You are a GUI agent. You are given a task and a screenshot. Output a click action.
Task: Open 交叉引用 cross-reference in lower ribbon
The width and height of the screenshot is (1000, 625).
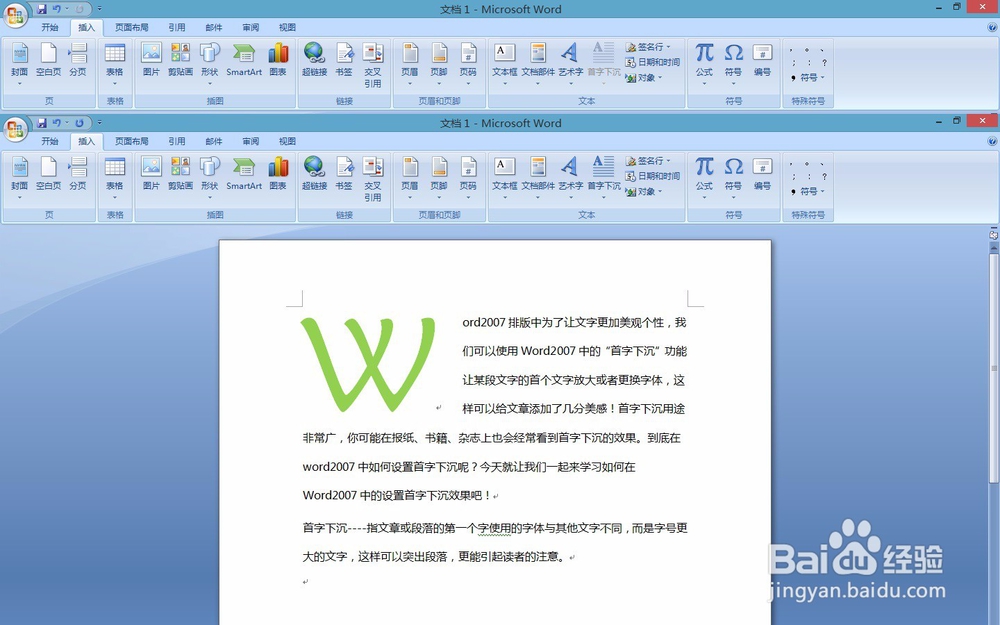click(x=373, y=179)
